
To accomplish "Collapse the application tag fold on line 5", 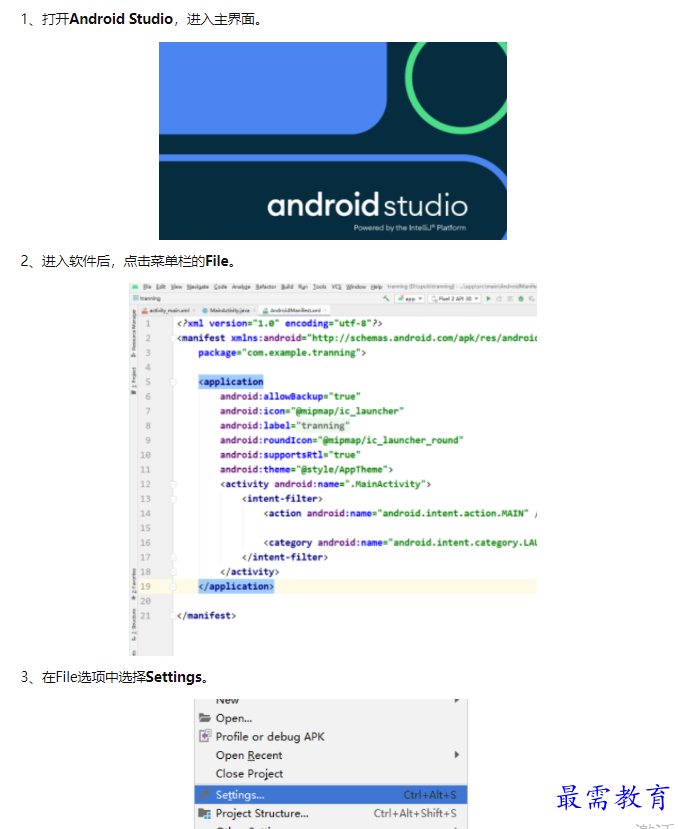I will [173, 382].
